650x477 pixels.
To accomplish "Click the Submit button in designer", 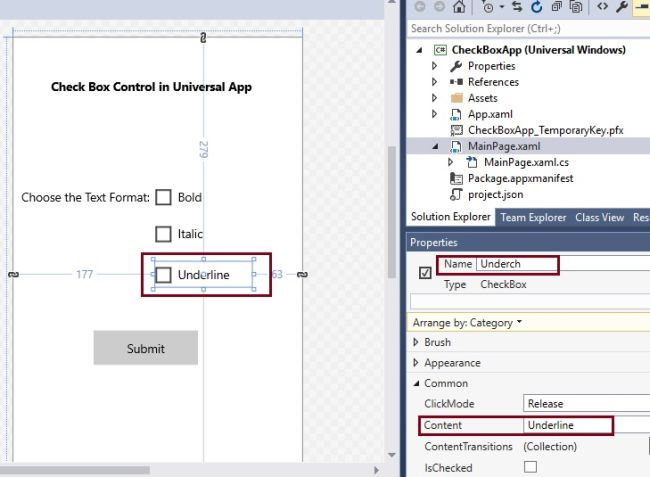I will (x=146, y=348).
